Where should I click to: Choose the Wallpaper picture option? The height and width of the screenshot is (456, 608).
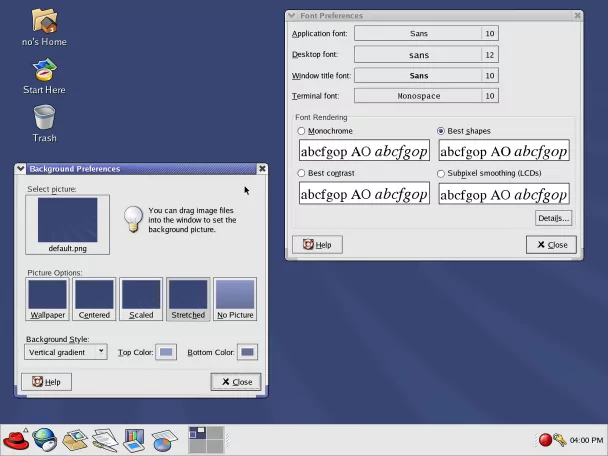47,299
